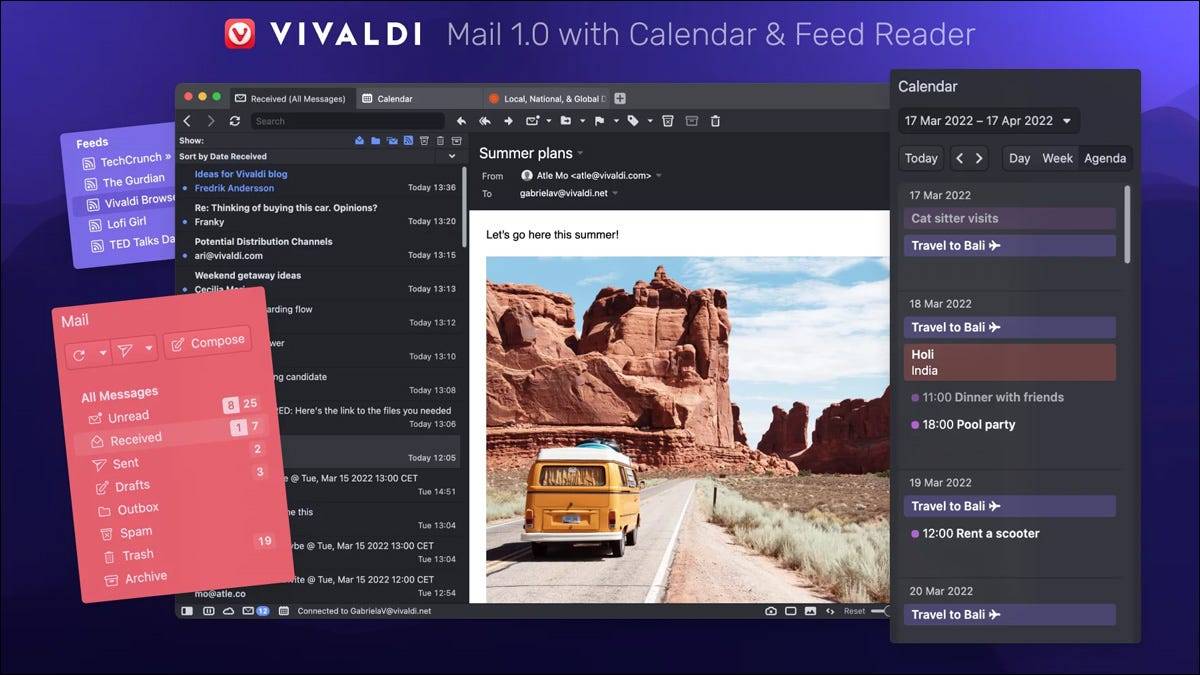Toggle the panels sidebar from the status bar
The image size is (1200, 675).
[x=187, y=609]
